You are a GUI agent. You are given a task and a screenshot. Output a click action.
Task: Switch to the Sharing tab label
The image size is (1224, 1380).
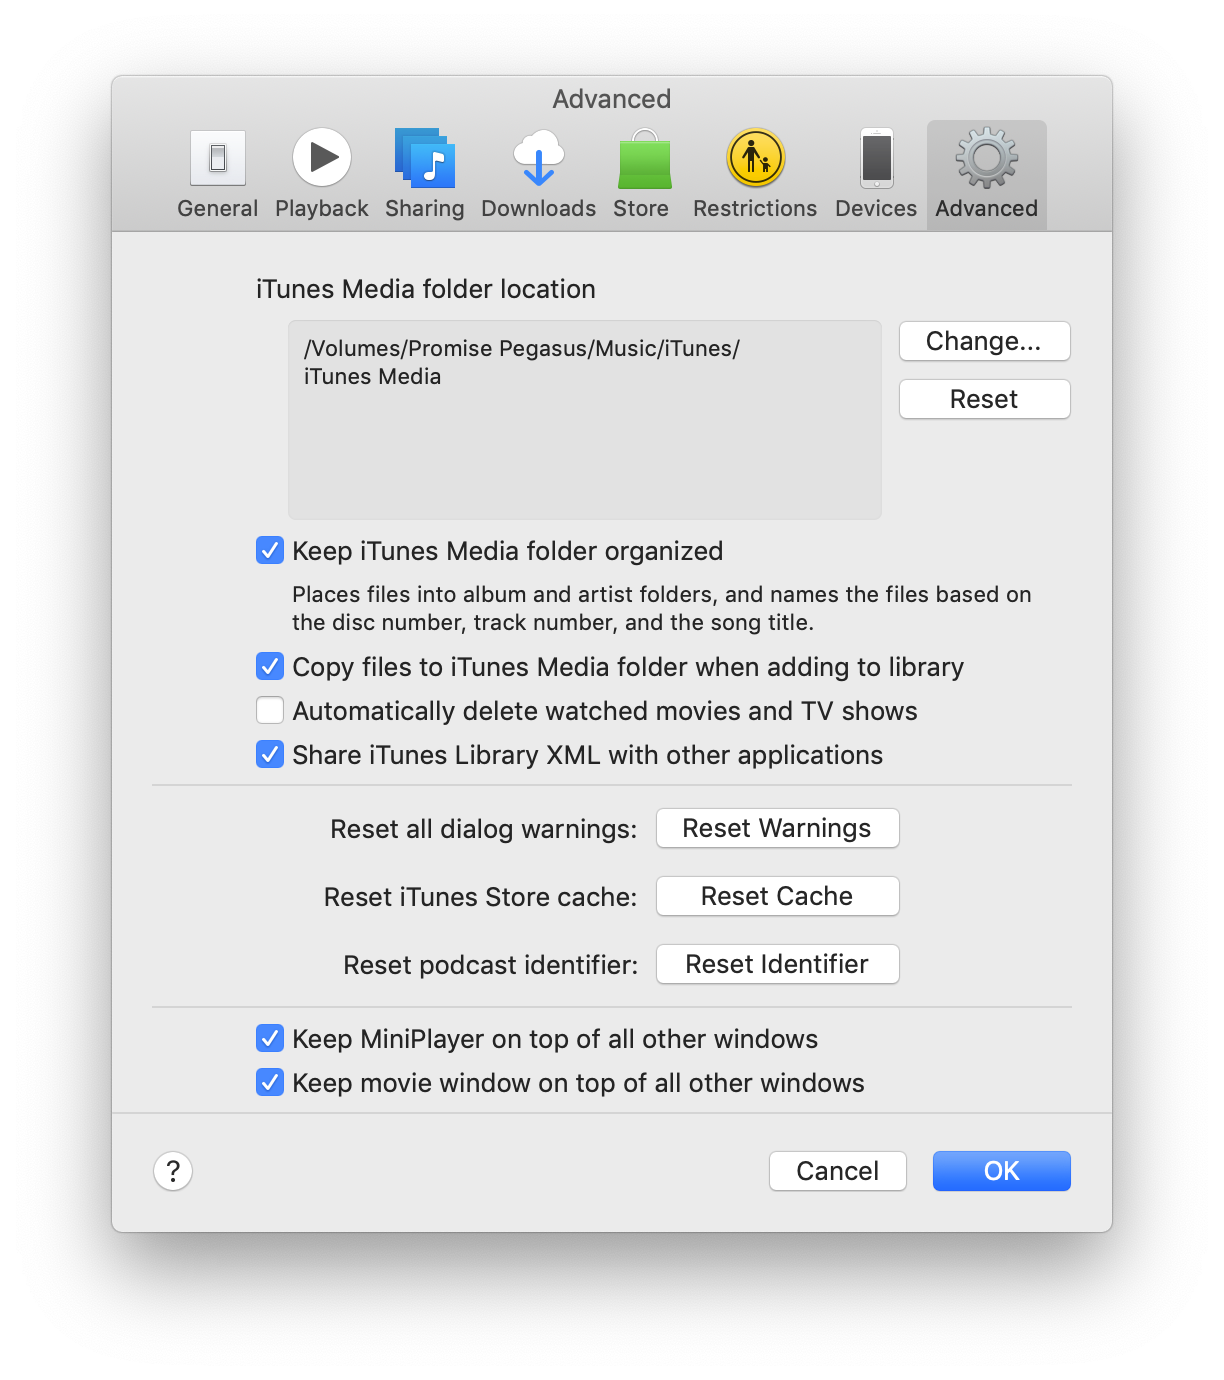tap(425, 208)
